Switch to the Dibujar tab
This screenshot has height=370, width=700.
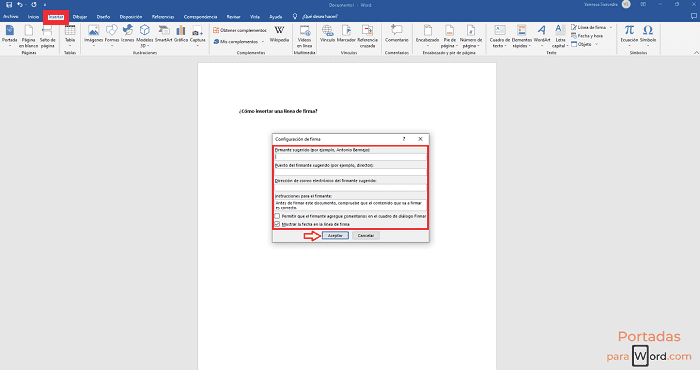[80, 17]
